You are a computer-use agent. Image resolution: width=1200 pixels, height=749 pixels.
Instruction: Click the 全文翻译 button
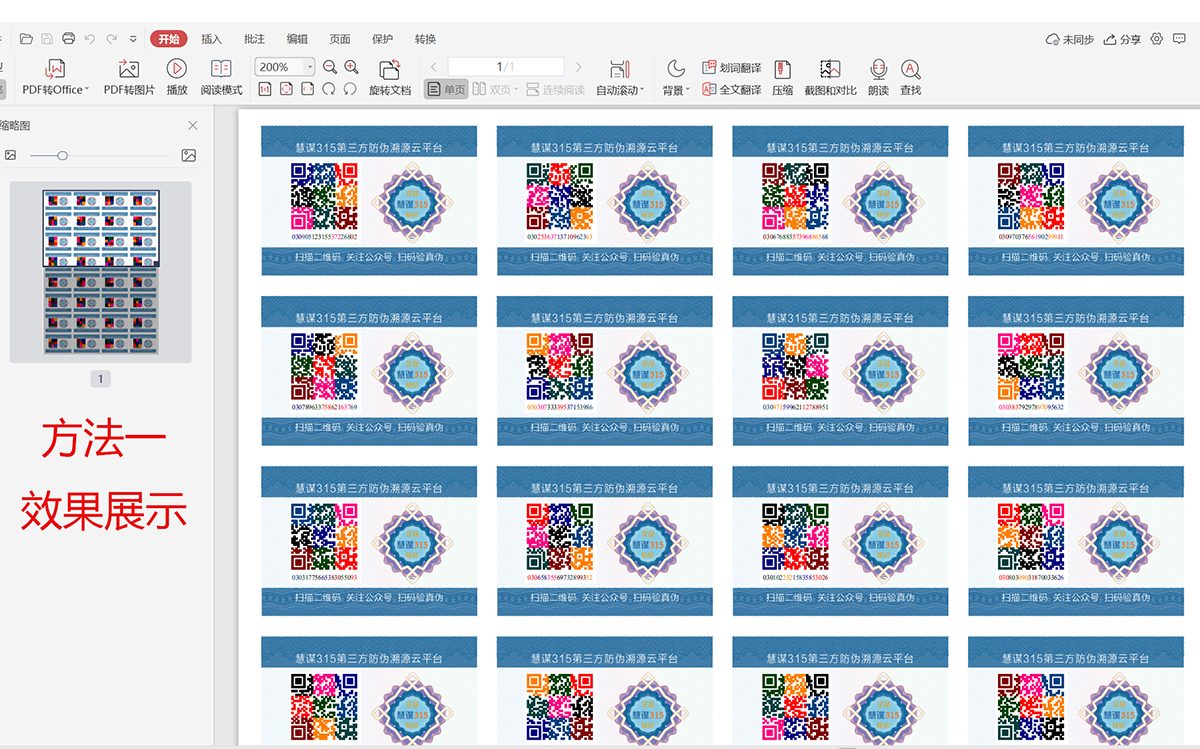(732, 90)
